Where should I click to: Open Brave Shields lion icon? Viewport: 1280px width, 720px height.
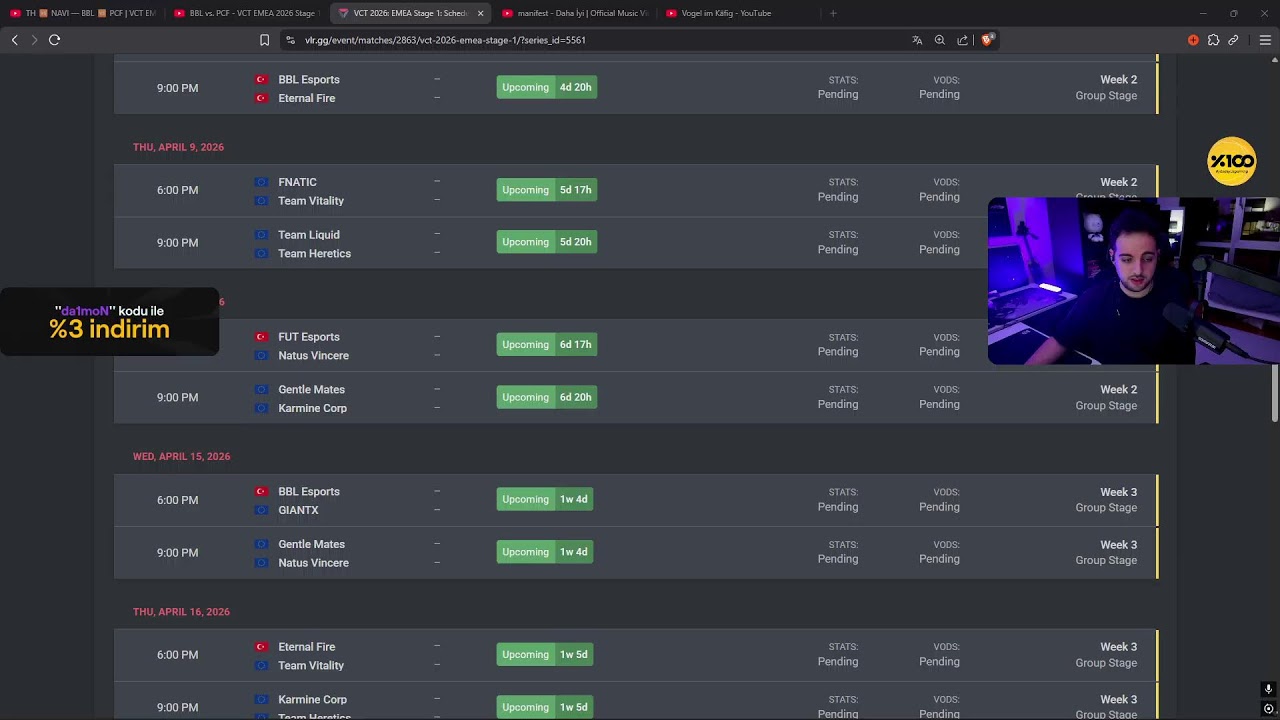click(987, 40)
